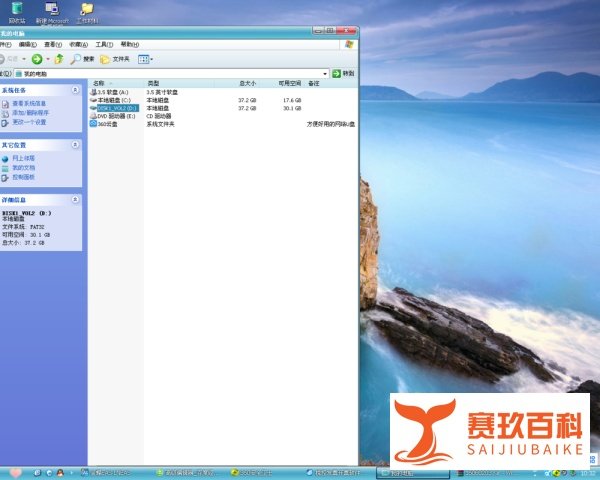600x480 pixels.
Task: Select the 3.5 floppy drive (A:)
Action: pos(112,92)
